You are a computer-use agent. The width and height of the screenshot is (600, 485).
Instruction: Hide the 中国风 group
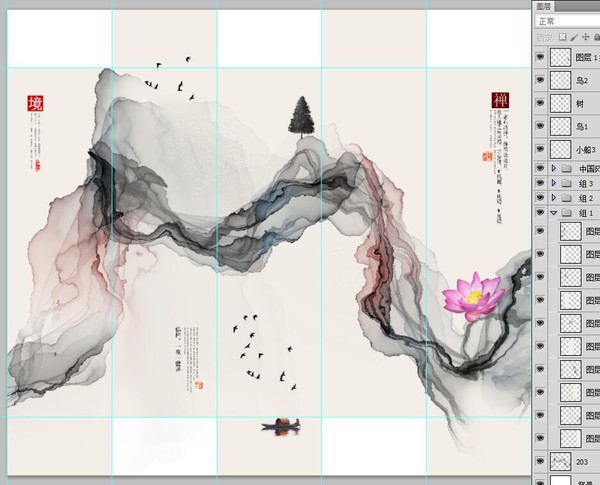pyautogui.click(x=540, y=168)
